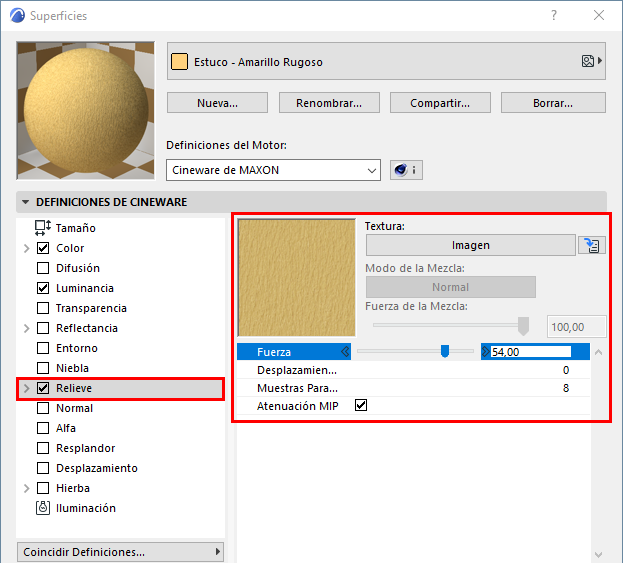Click the Tamaño size icon
623x563 pixels.
43,228
